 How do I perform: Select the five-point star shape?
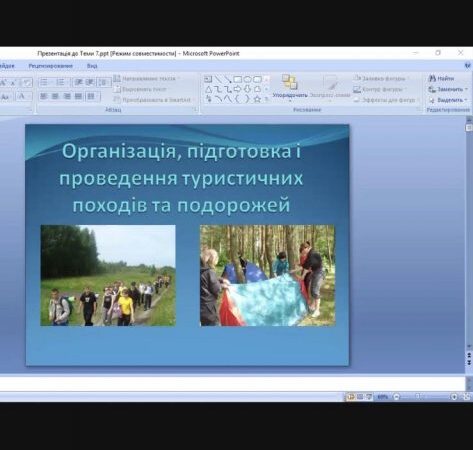click(x=257, y=99)
